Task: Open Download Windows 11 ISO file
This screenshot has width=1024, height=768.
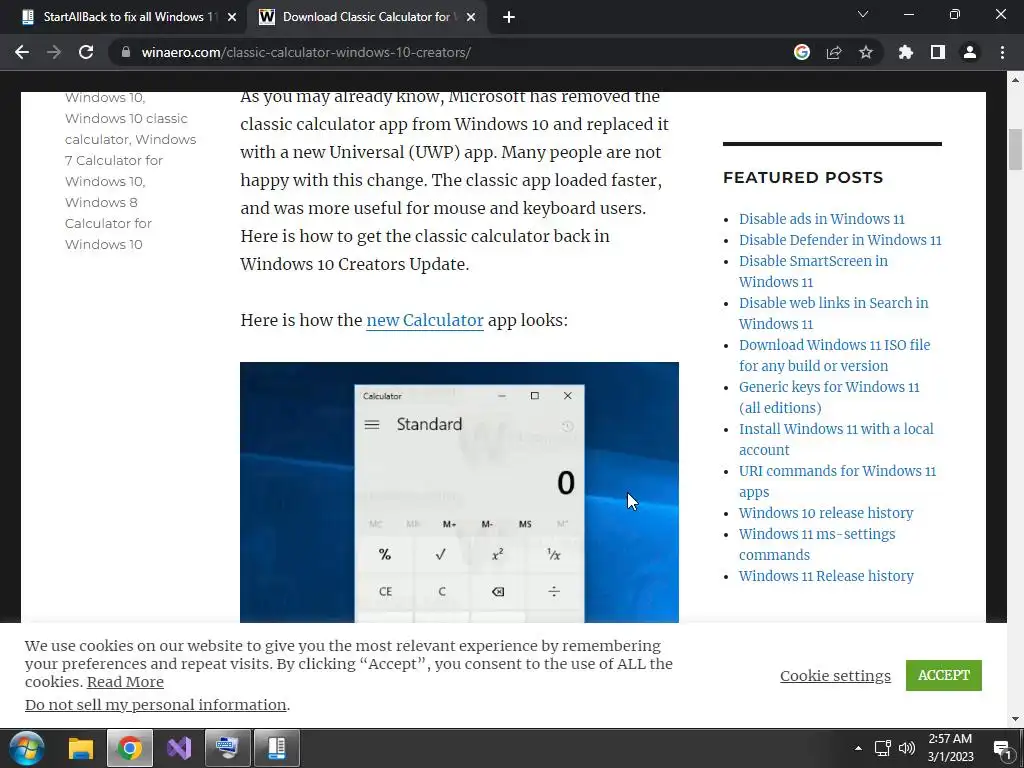Action: (x=834, y=355)
